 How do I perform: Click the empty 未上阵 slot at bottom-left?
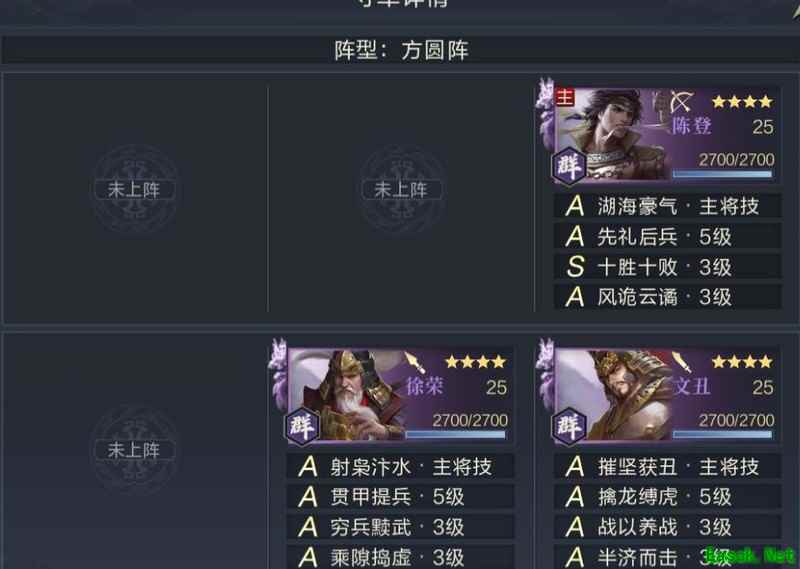coord(134,451)
